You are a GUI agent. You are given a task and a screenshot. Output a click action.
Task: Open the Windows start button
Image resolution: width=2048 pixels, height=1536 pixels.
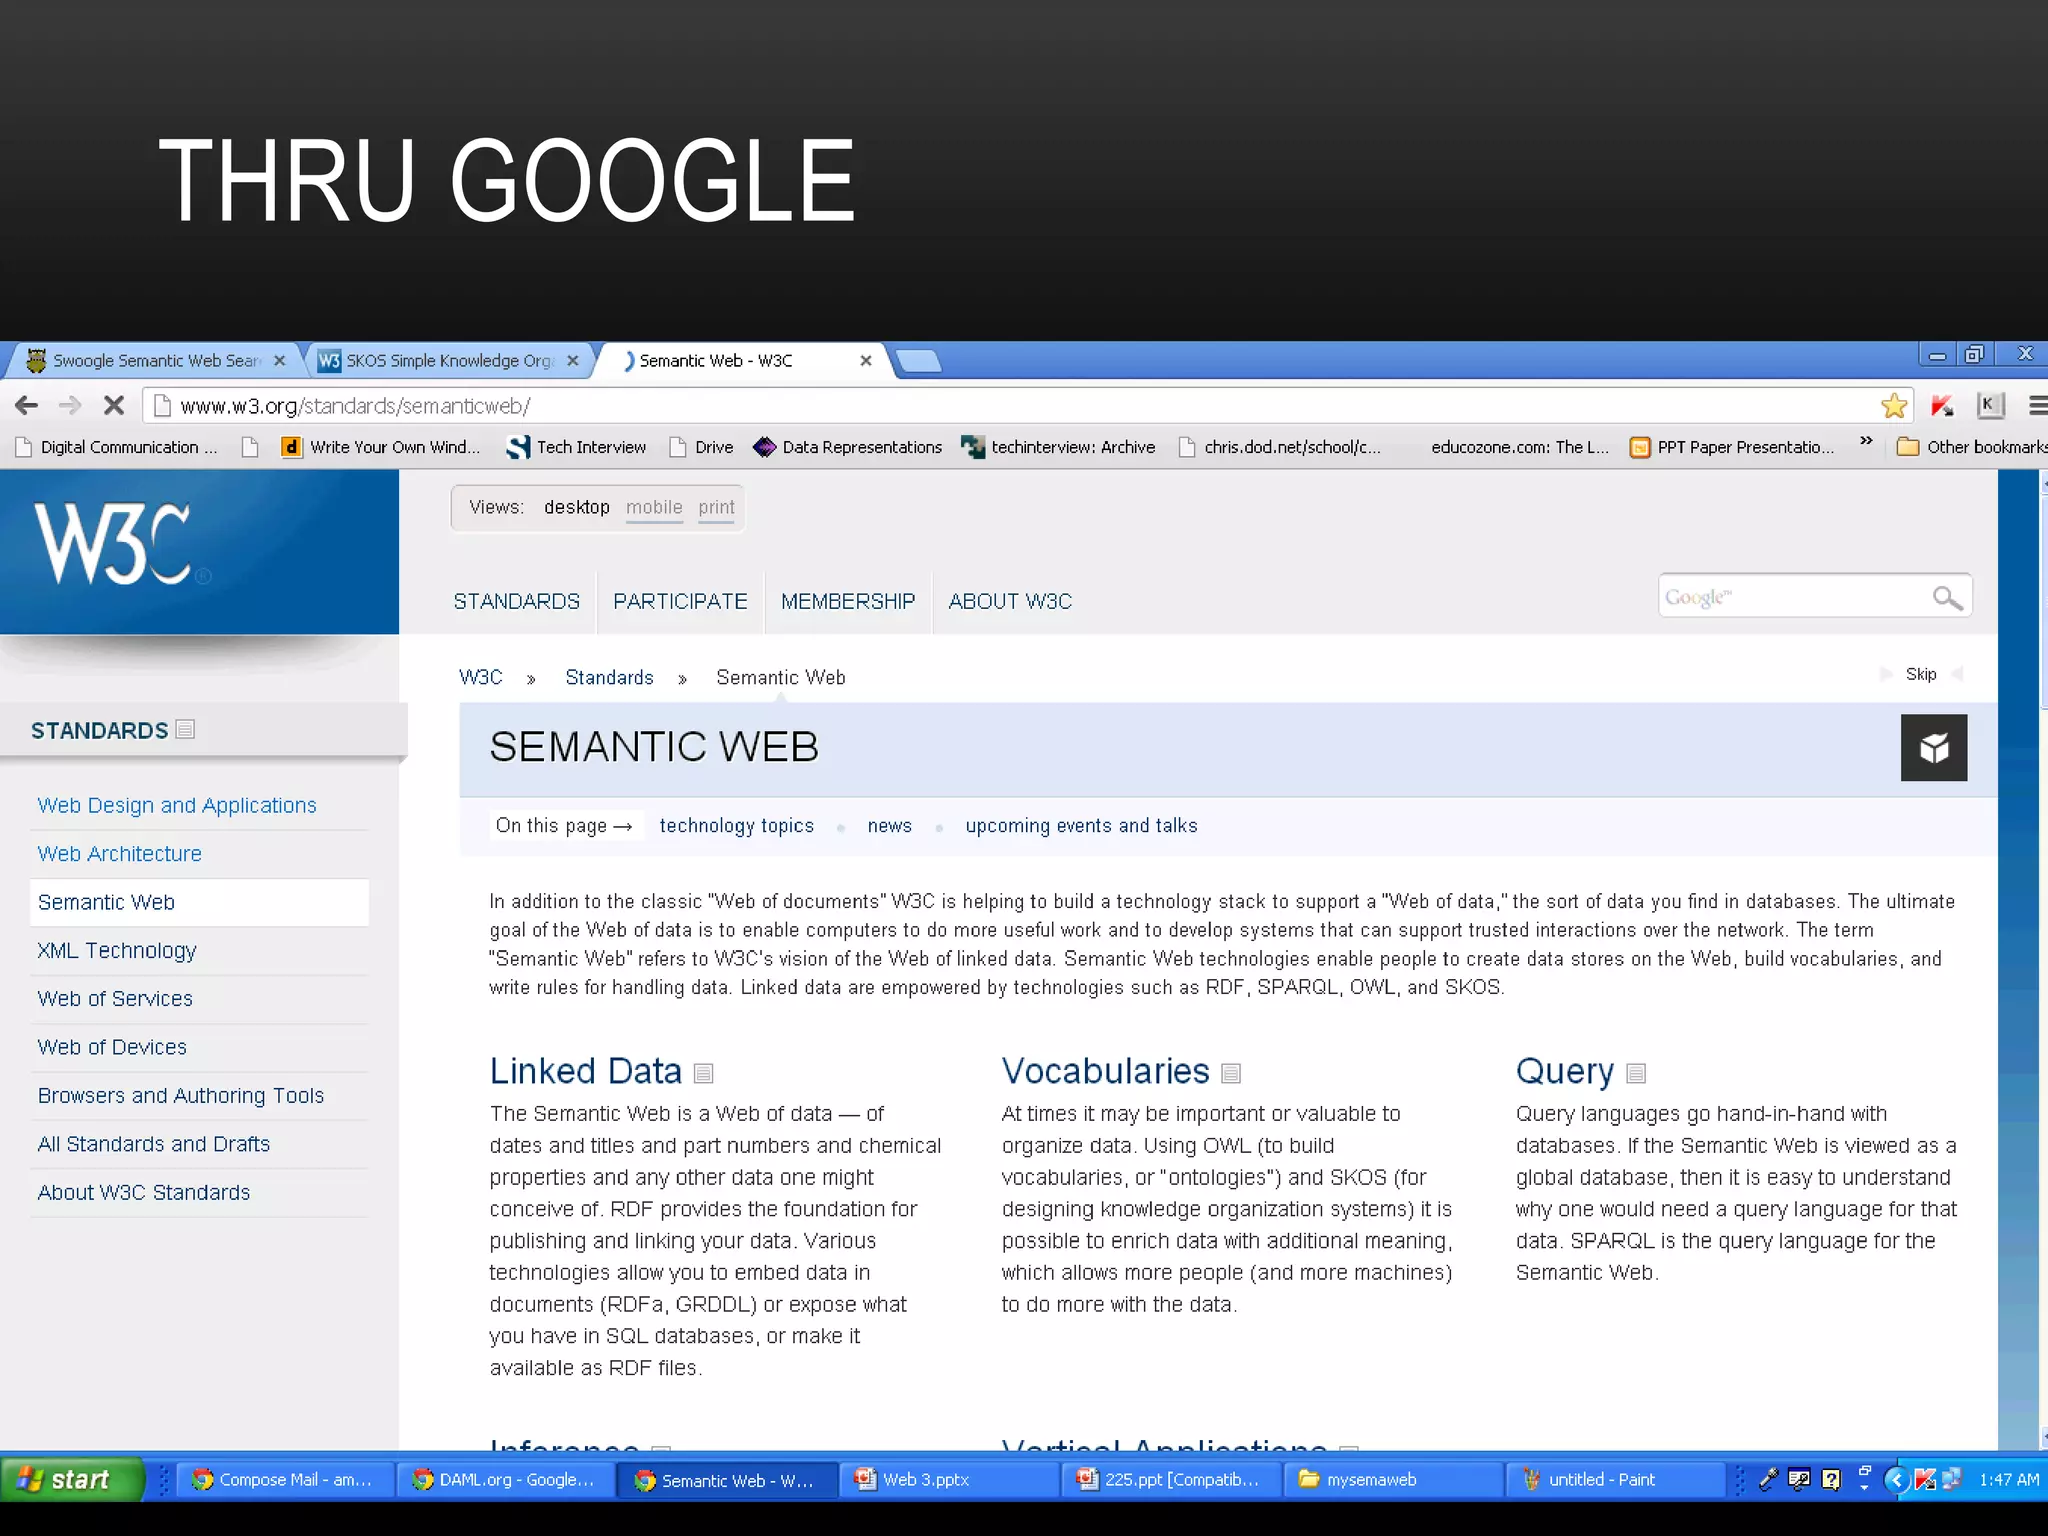(71, 1479)
